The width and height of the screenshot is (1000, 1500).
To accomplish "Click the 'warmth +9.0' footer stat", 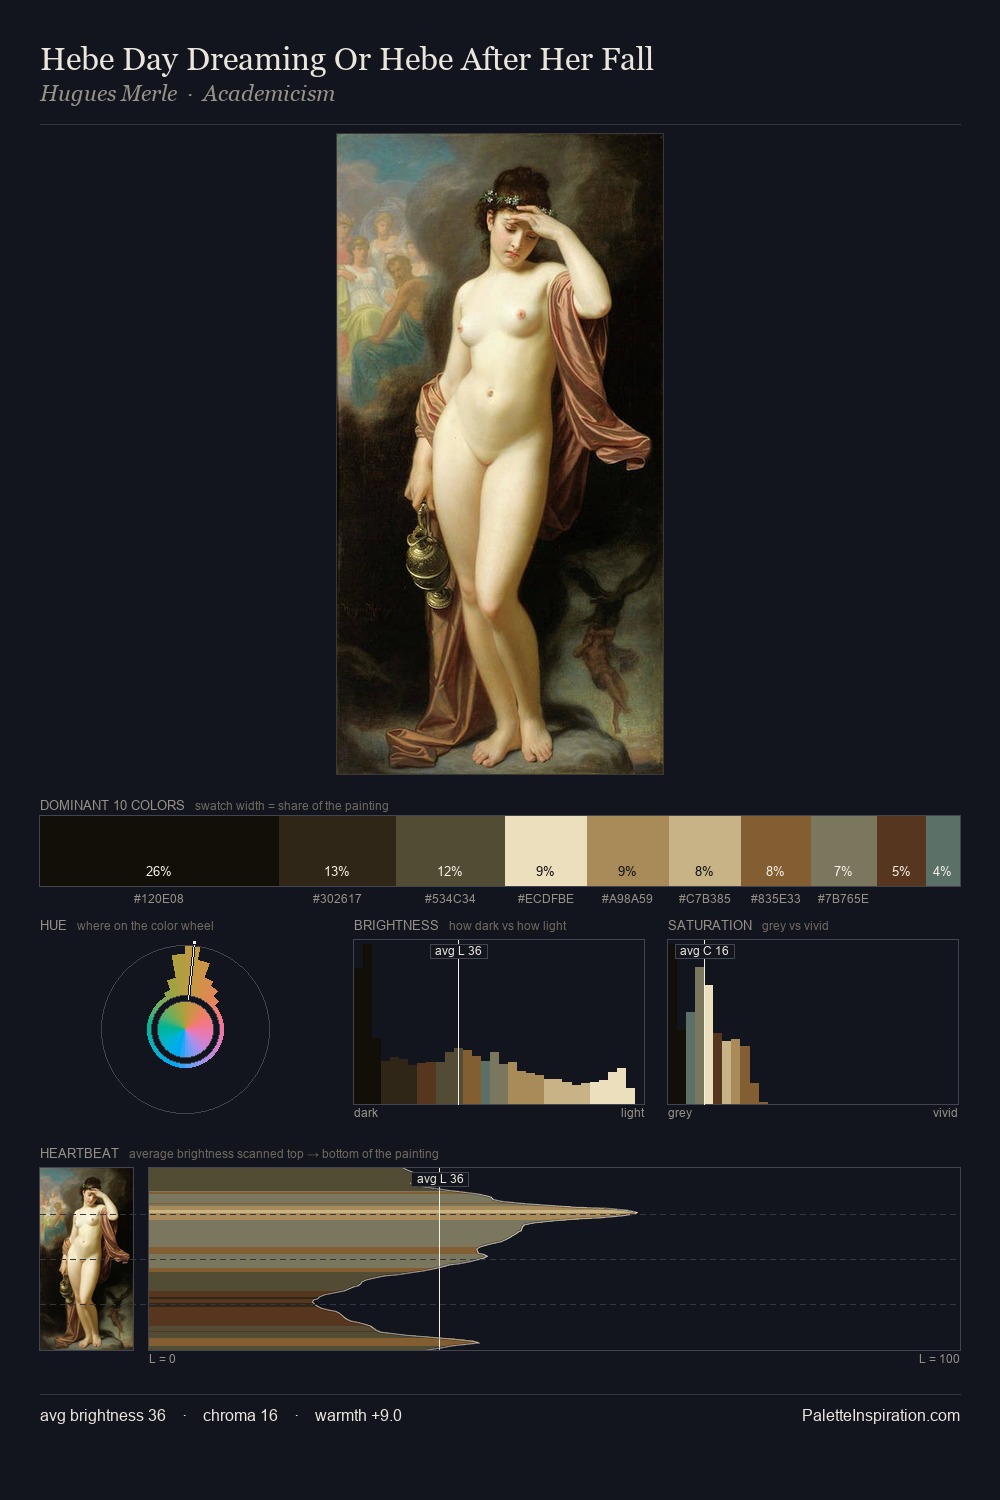I will pyautogui.click(x=358, y=1416).
